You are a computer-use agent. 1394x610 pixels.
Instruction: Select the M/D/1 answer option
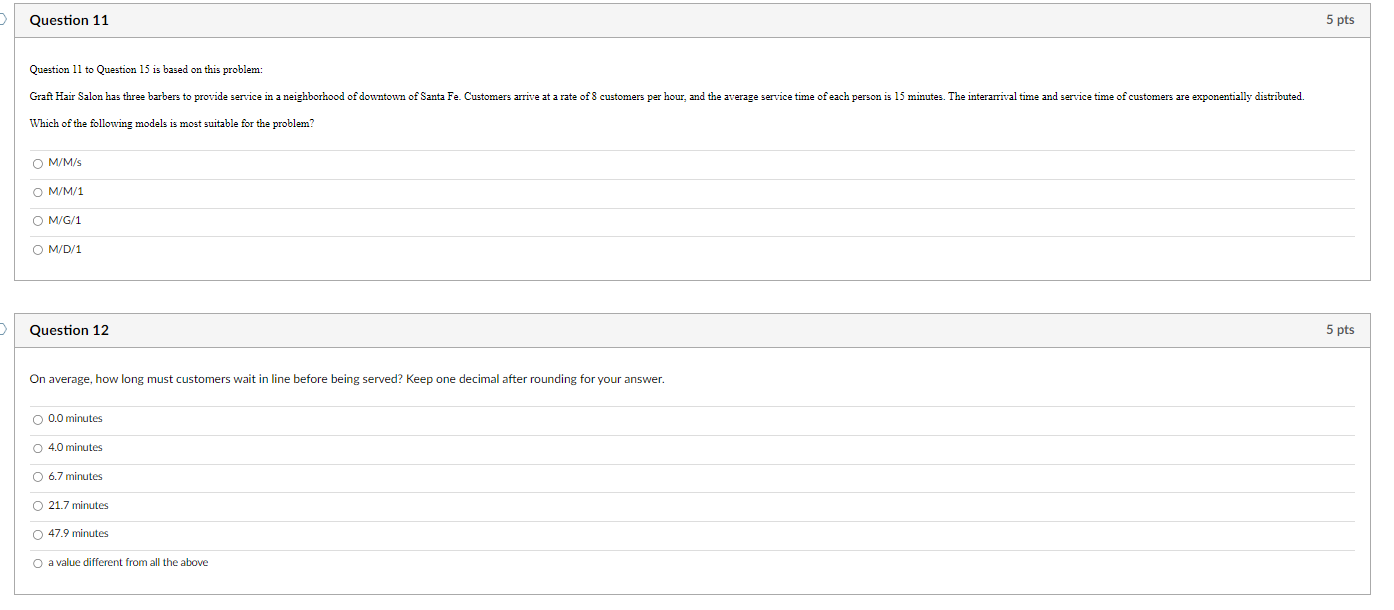[x=38, y=249]
